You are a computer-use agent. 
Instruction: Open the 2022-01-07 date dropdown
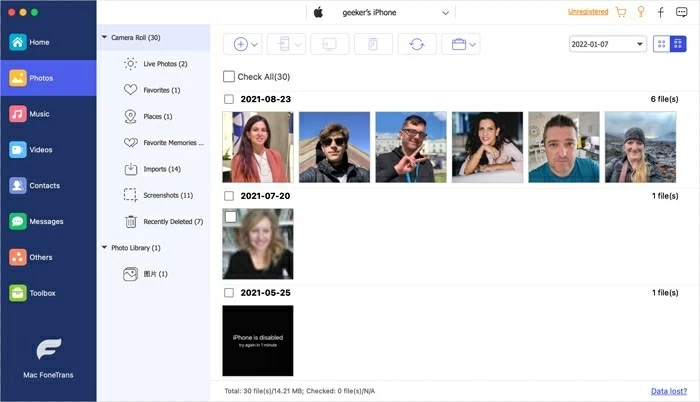tap(607, 45)
